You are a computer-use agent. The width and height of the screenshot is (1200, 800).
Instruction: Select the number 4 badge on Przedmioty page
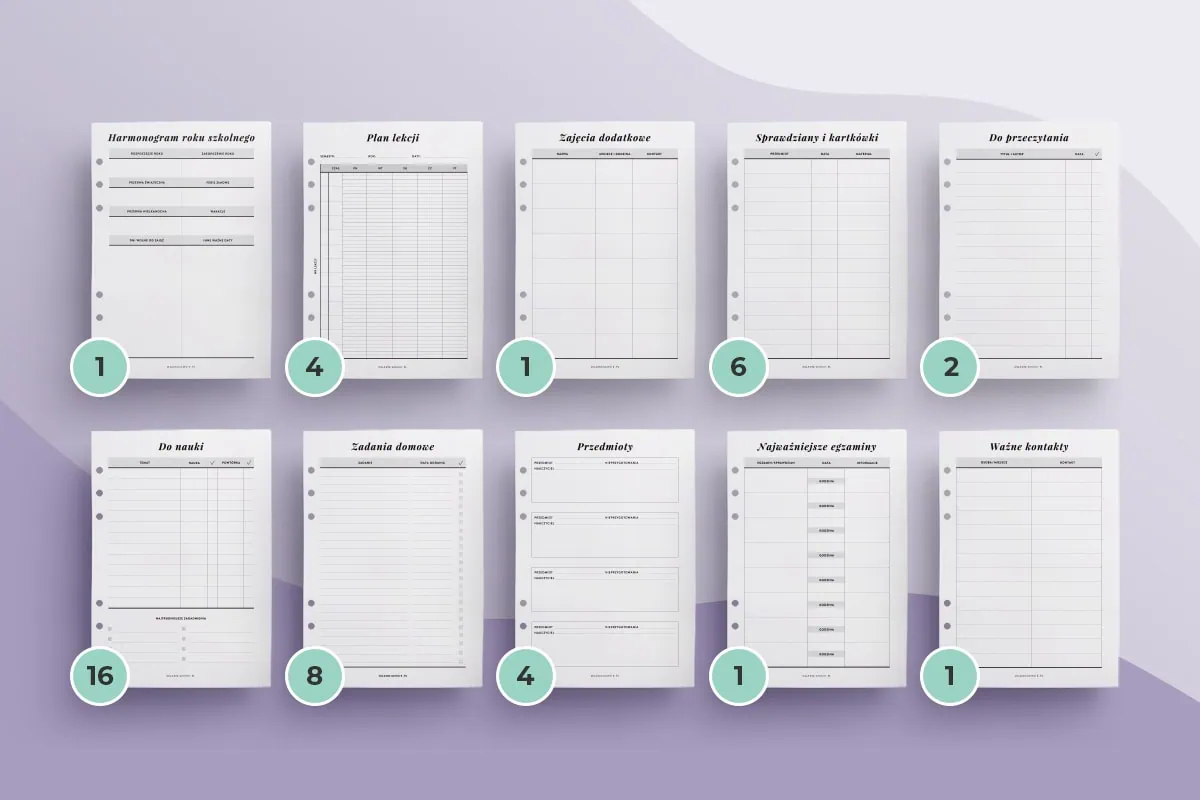coord(526,675)
